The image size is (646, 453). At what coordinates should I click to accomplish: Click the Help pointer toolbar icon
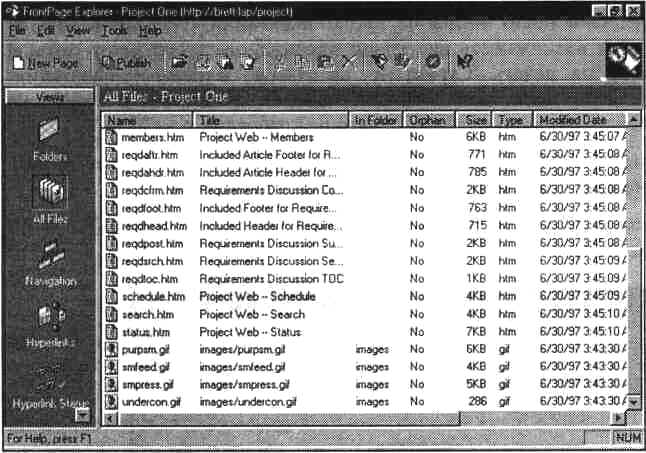click(464, 62)
